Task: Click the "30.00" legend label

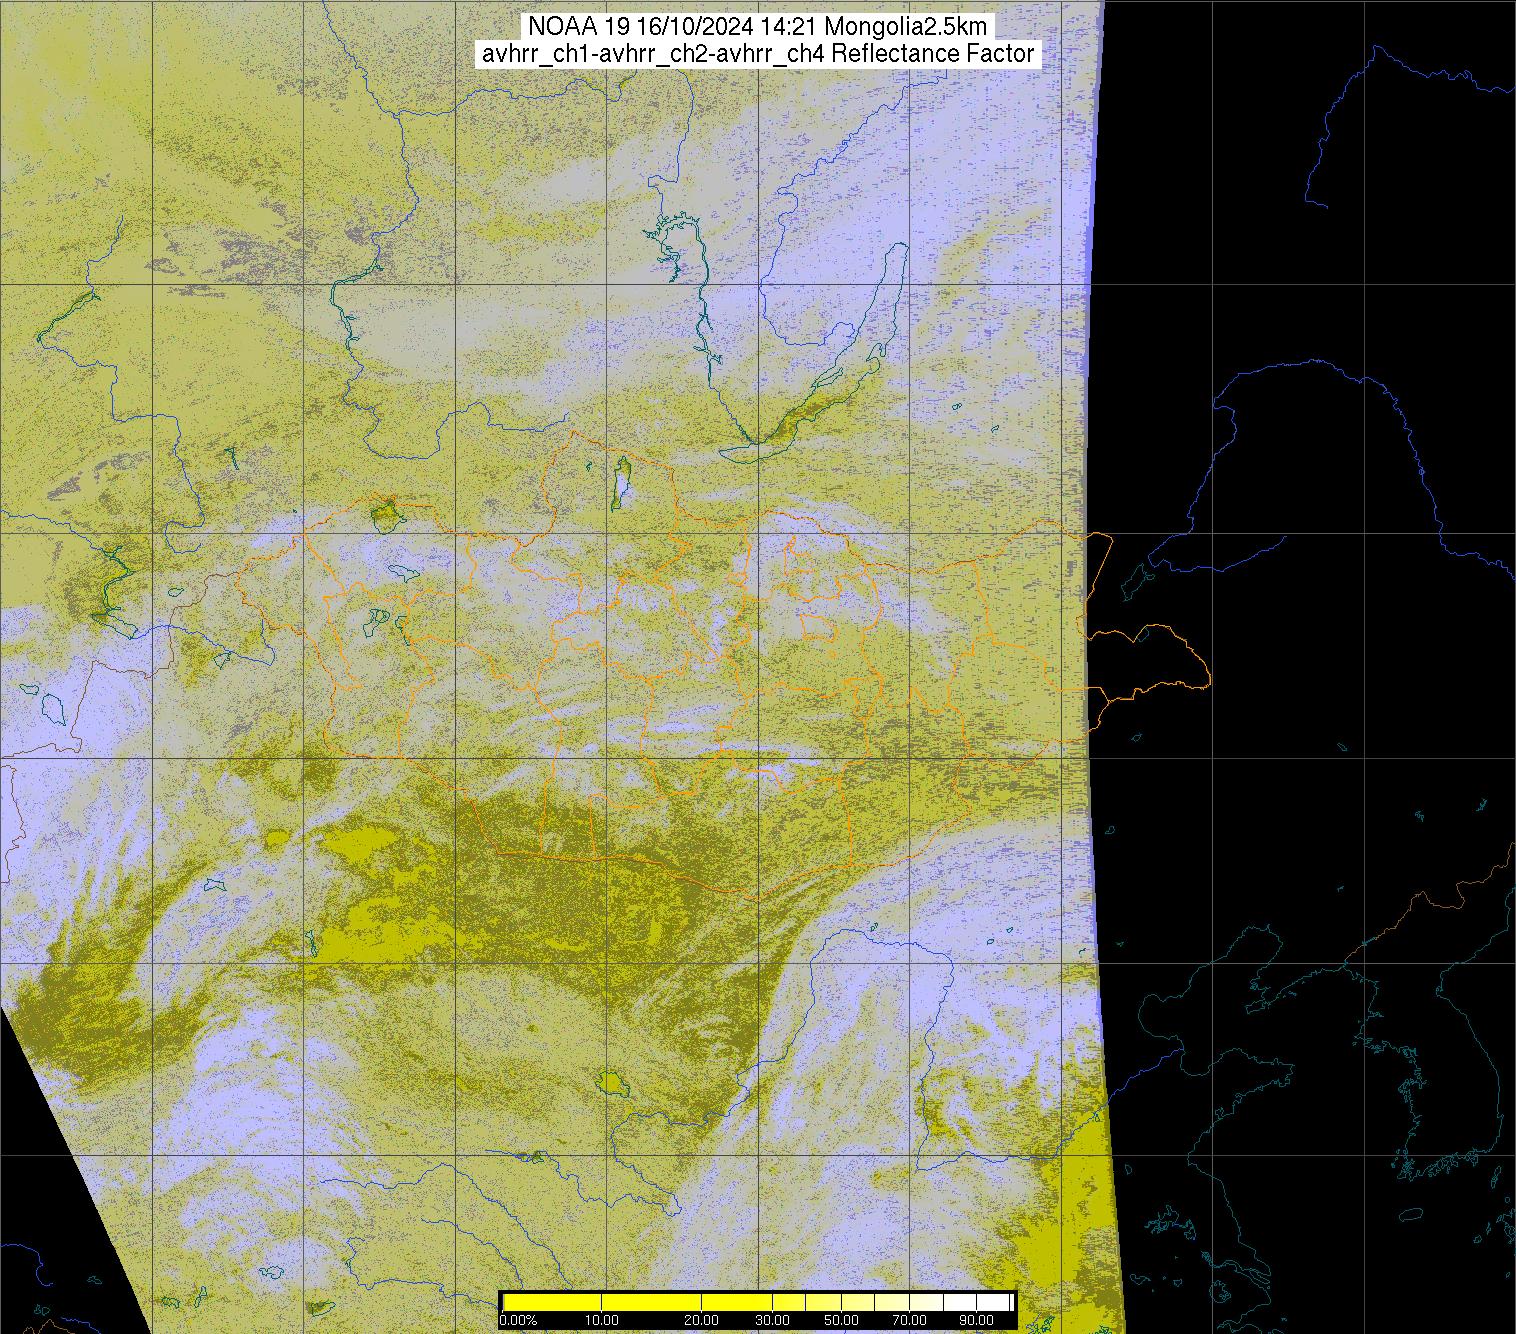Action: pos(772,1321)
